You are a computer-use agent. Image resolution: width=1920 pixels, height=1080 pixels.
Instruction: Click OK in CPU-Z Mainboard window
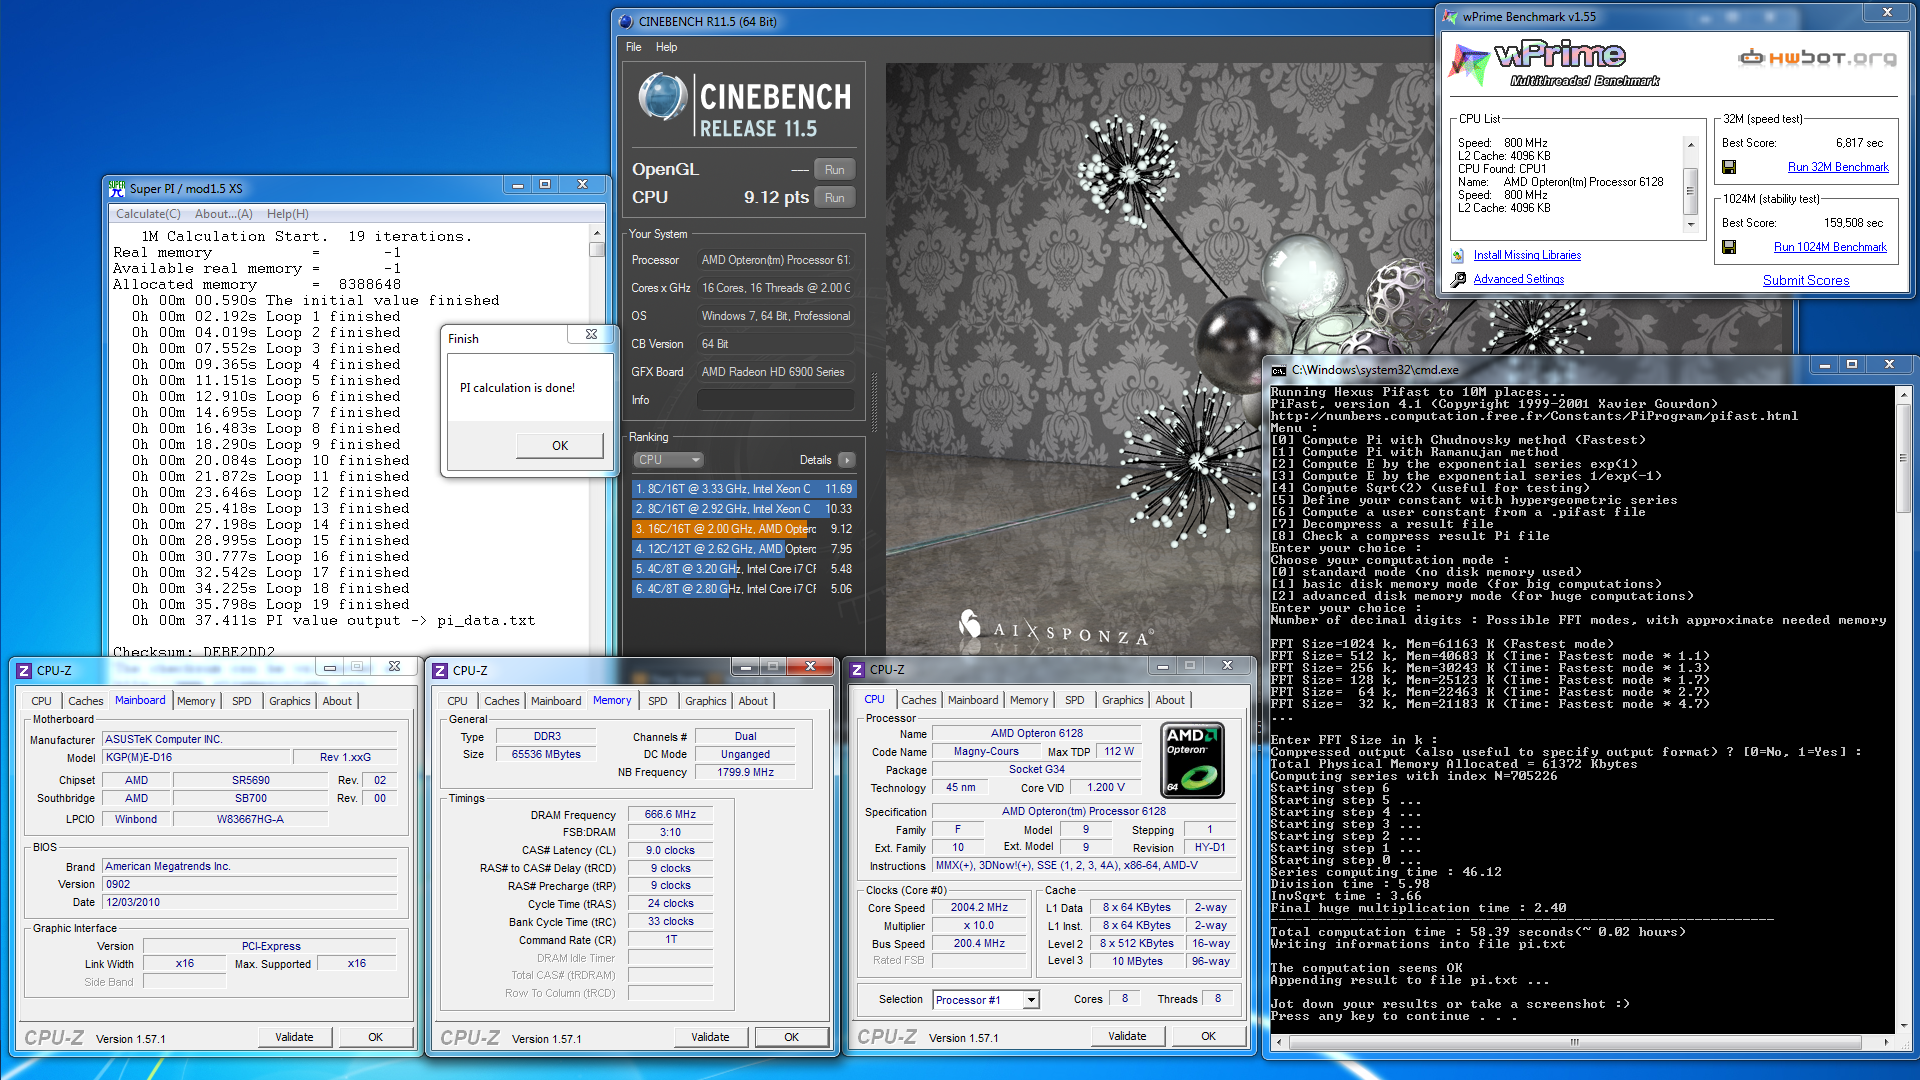tap(375, 1037)
